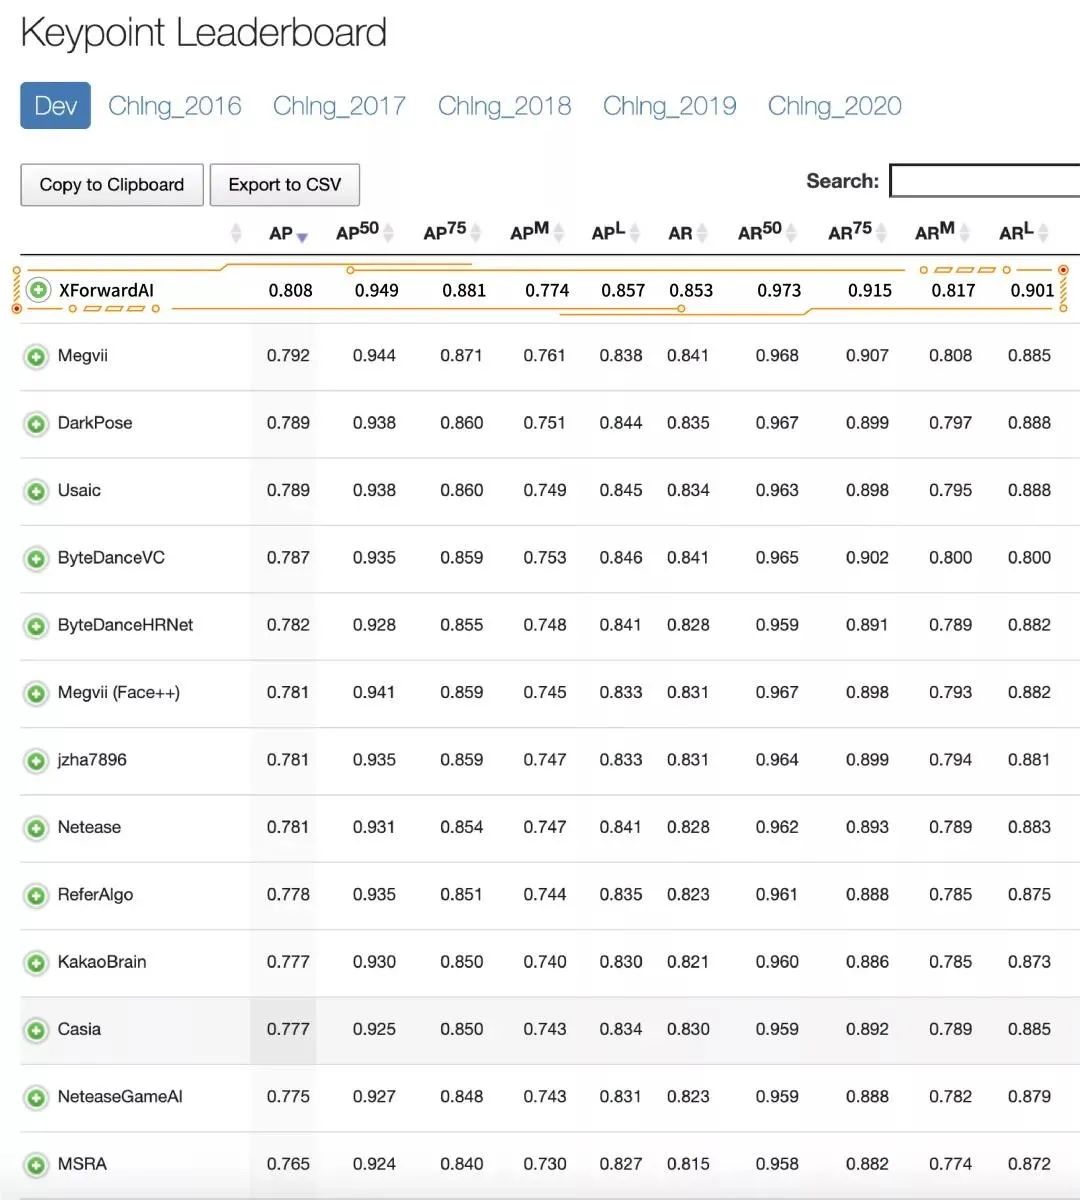This screenshot has height=1200, width=1080.
Task: Sort by AR75 column header
Action: pos(857,232)
